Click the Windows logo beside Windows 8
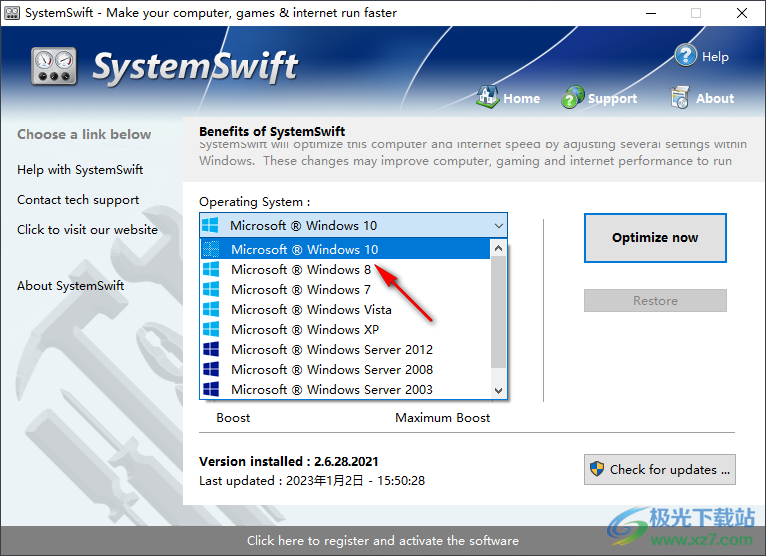 click(211, 270)
